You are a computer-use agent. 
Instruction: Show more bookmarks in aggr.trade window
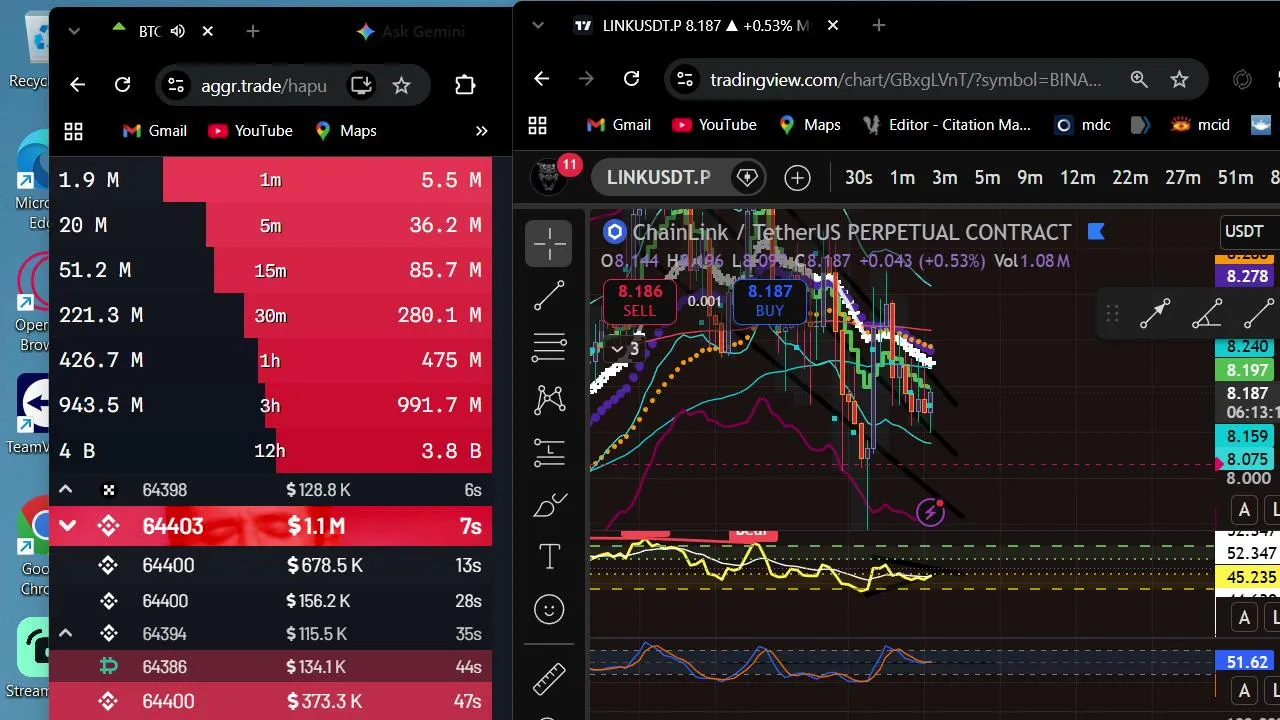(481, 131)
